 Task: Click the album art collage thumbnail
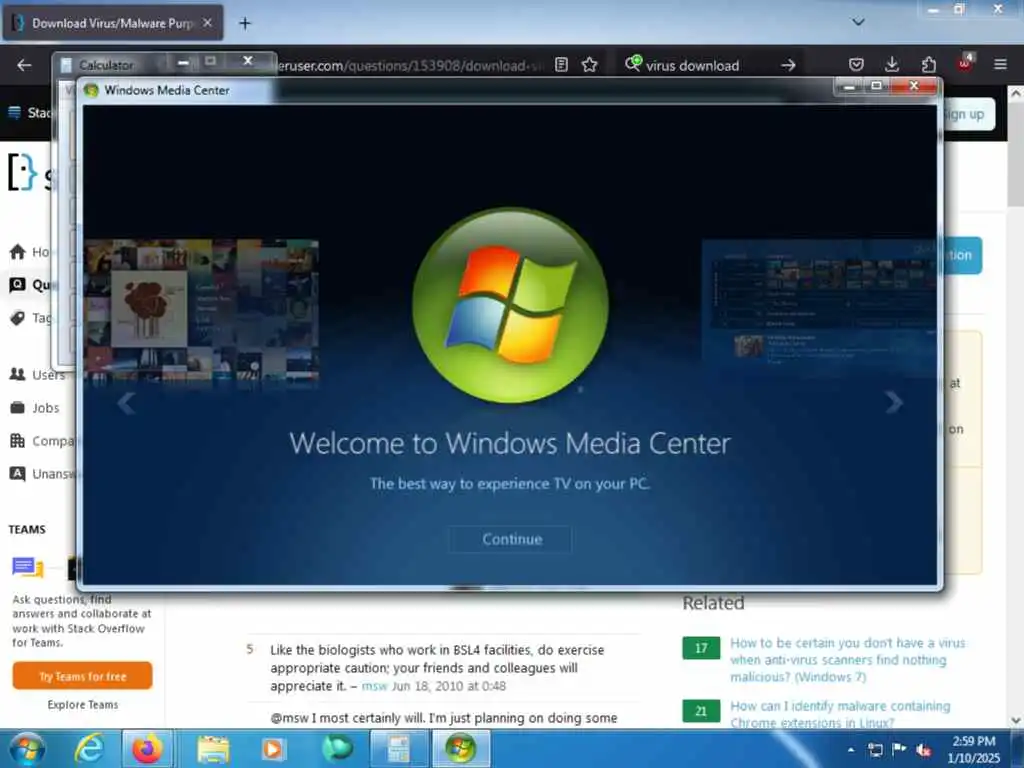(x=201, y=310)
